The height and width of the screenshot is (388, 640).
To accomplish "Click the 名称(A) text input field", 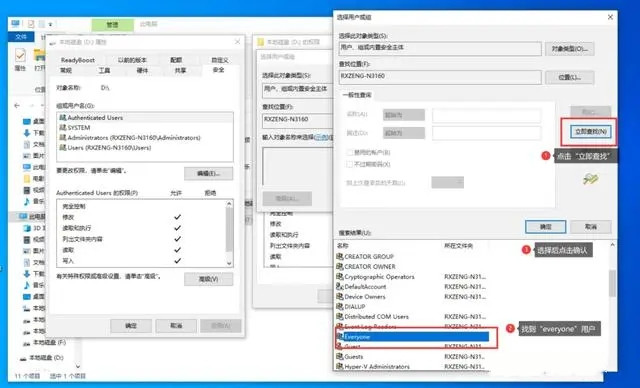I will (487, 115).
